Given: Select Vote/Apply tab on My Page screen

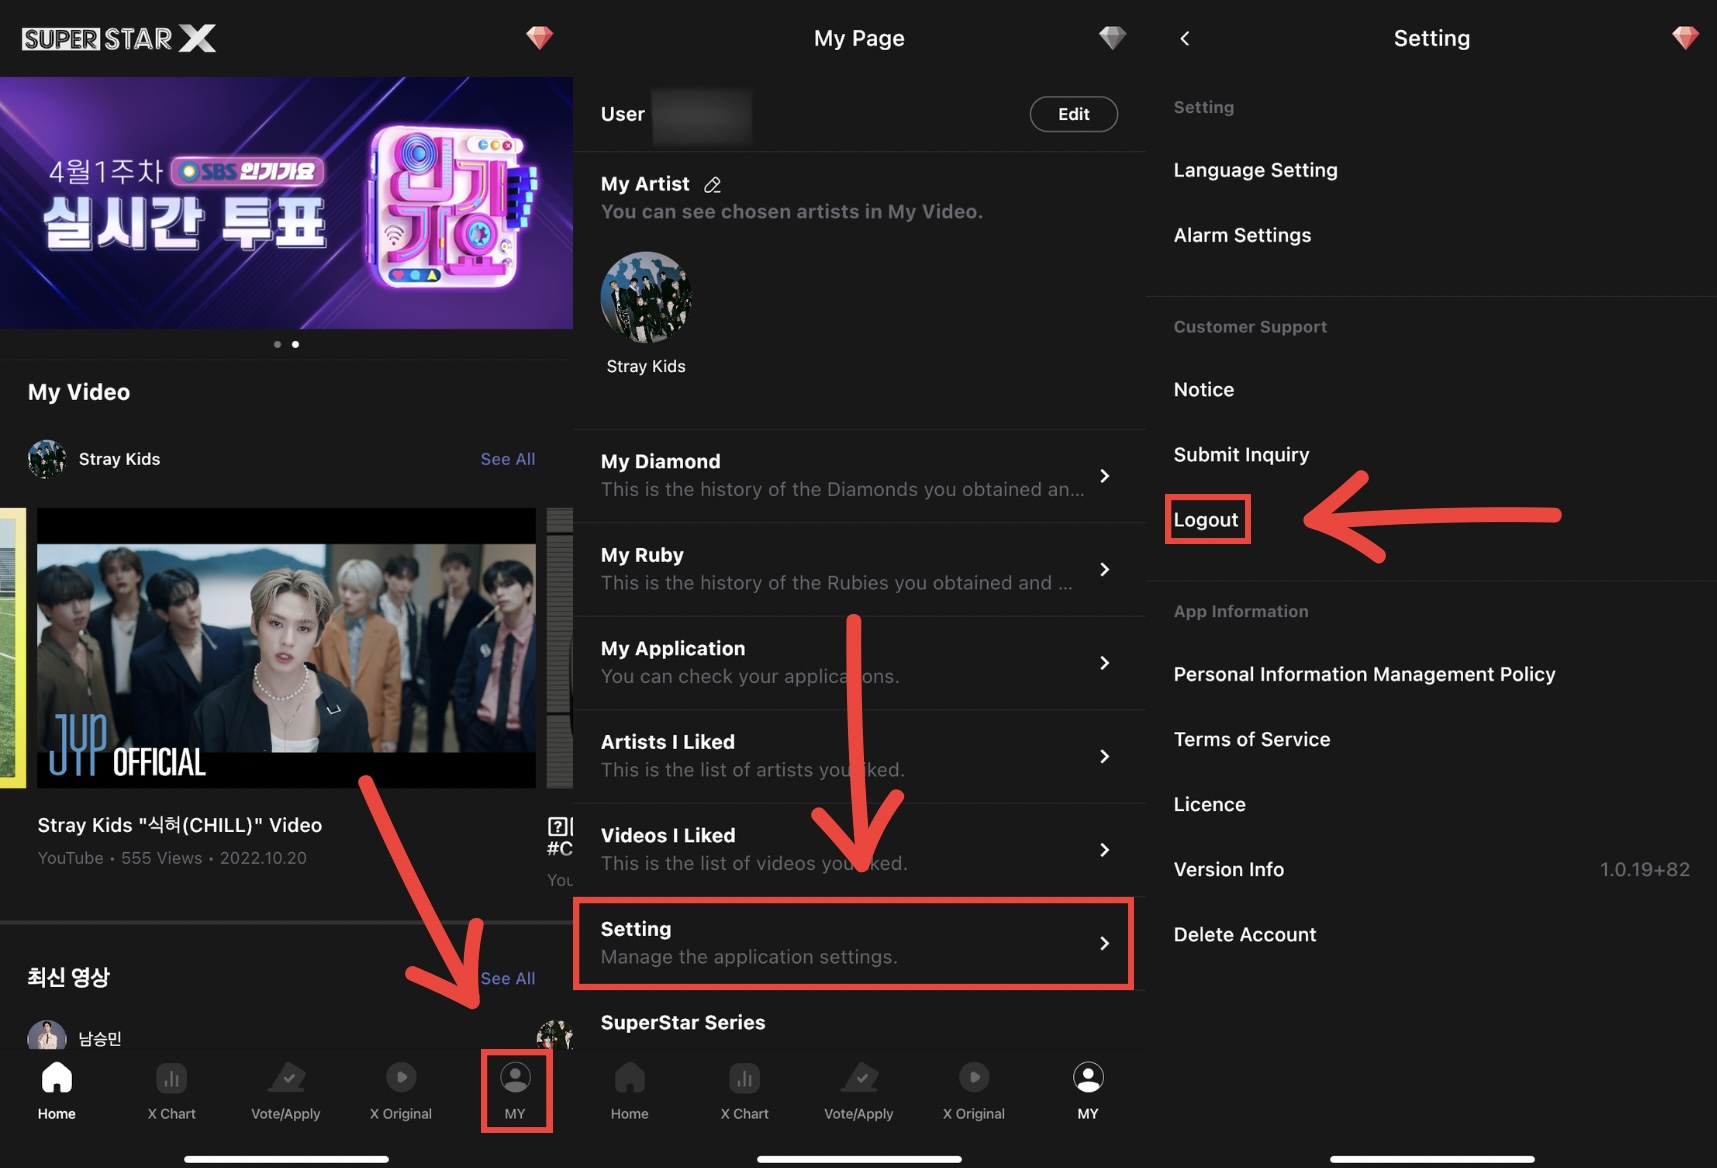Looking at the screenshot, I should coord(859,1090).
